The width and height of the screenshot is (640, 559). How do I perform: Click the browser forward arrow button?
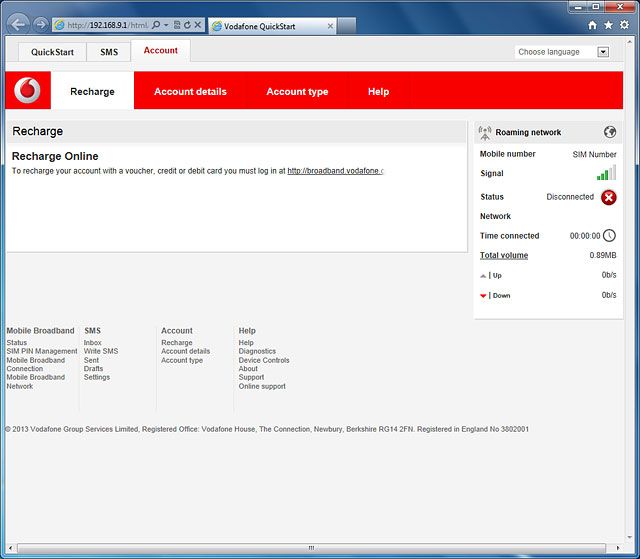[40, 25]
